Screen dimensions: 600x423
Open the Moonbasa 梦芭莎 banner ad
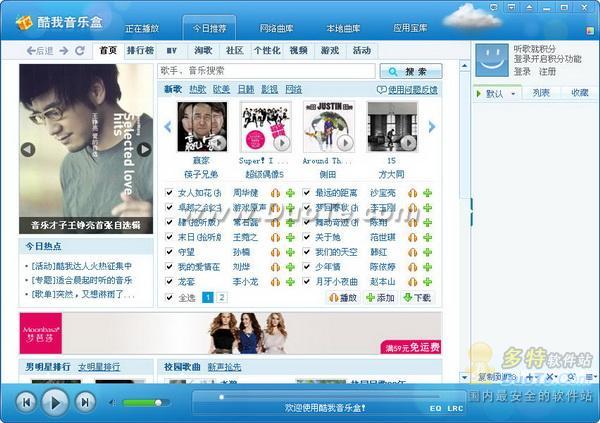pyautogui.click(x=230, y=333)
